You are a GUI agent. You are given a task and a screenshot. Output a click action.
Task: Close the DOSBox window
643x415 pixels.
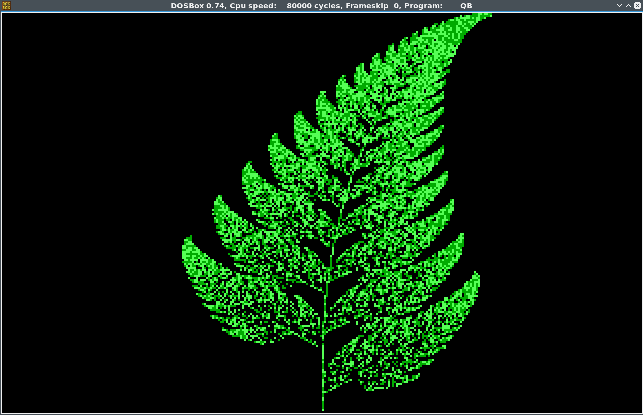click(x=637, y=6)
